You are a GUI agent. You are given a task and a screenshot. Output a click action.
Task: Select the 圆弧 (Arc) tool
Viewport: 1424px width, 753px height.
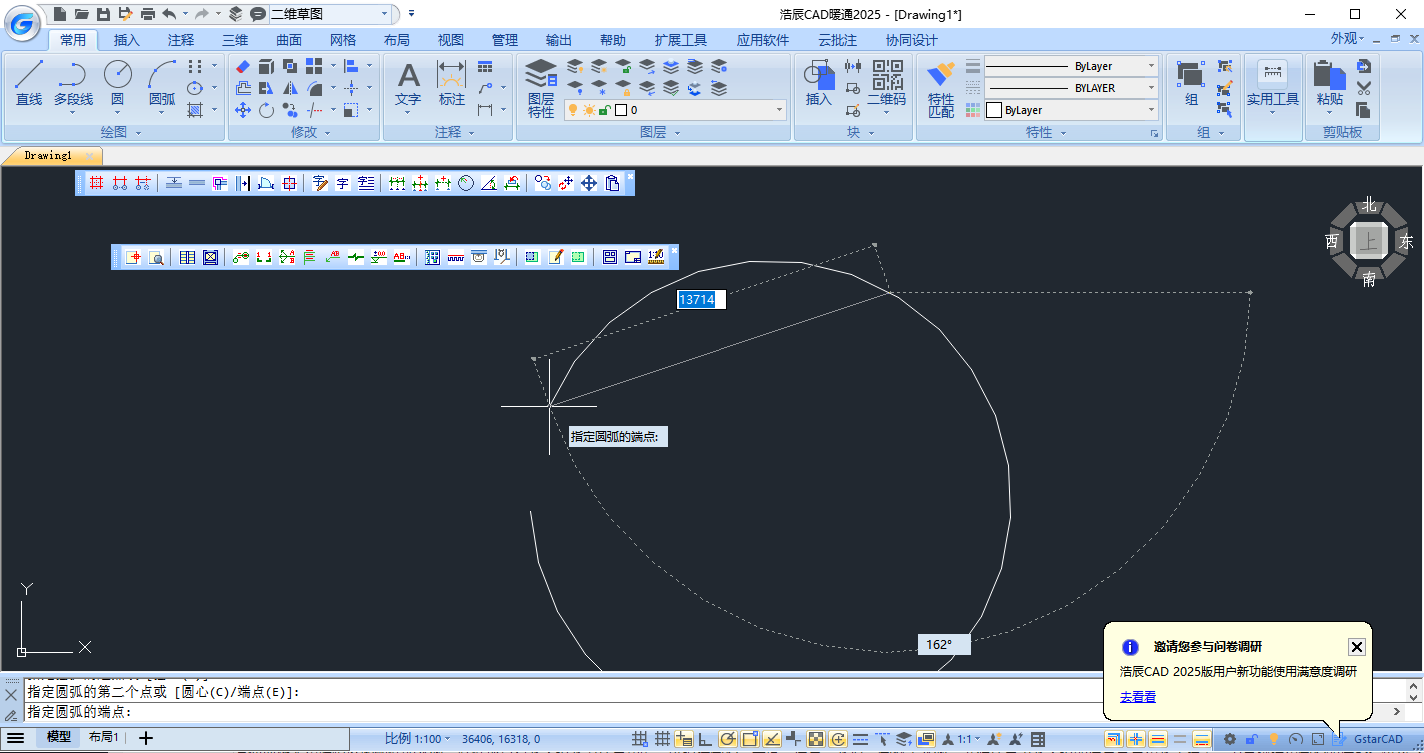tap(162, 82)
